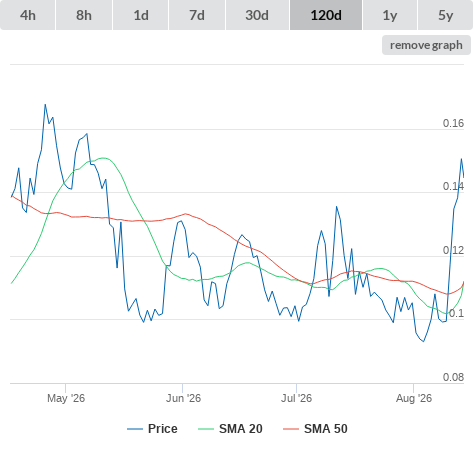Hide the SMA 20 legend series
Image resolution: width=474 pixels, height=455 pixels.
230,429
